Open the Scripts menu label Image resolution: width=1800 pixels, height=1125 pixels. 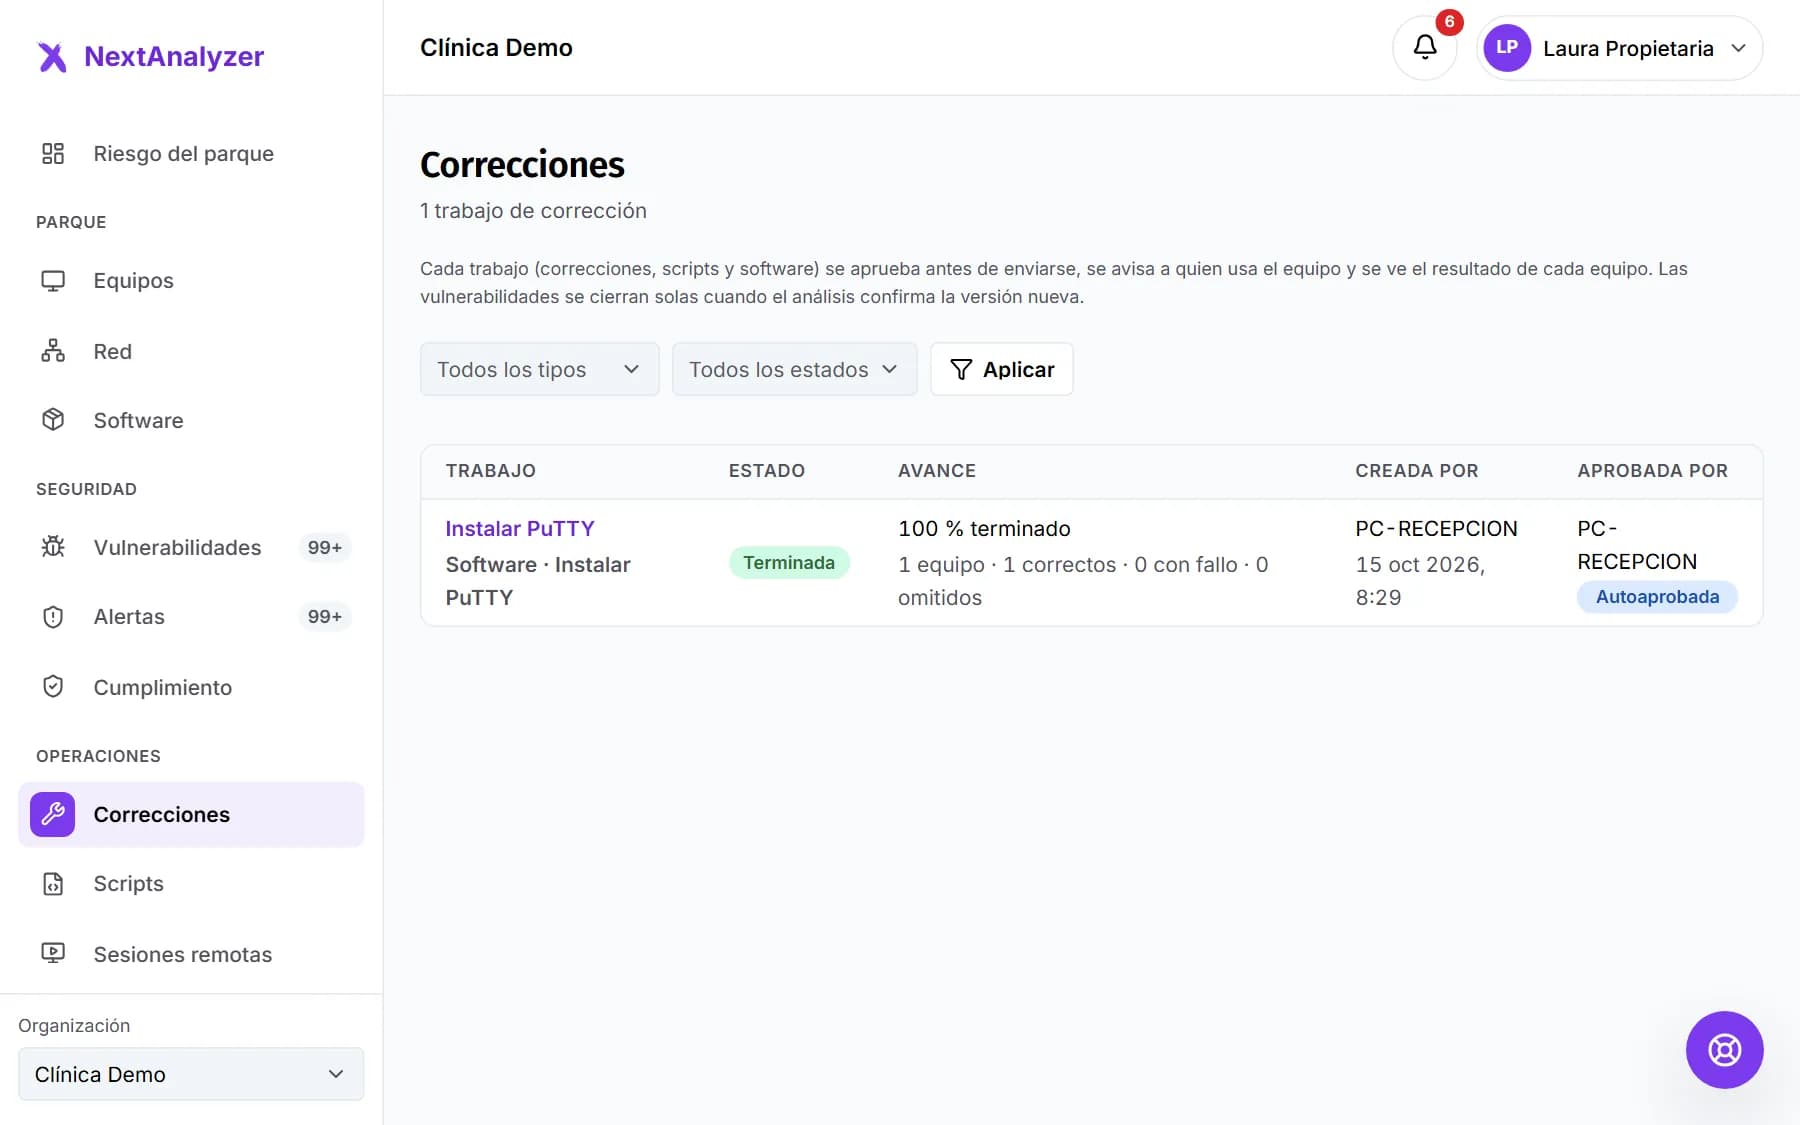pyautogui.click(x=129, y=884)
